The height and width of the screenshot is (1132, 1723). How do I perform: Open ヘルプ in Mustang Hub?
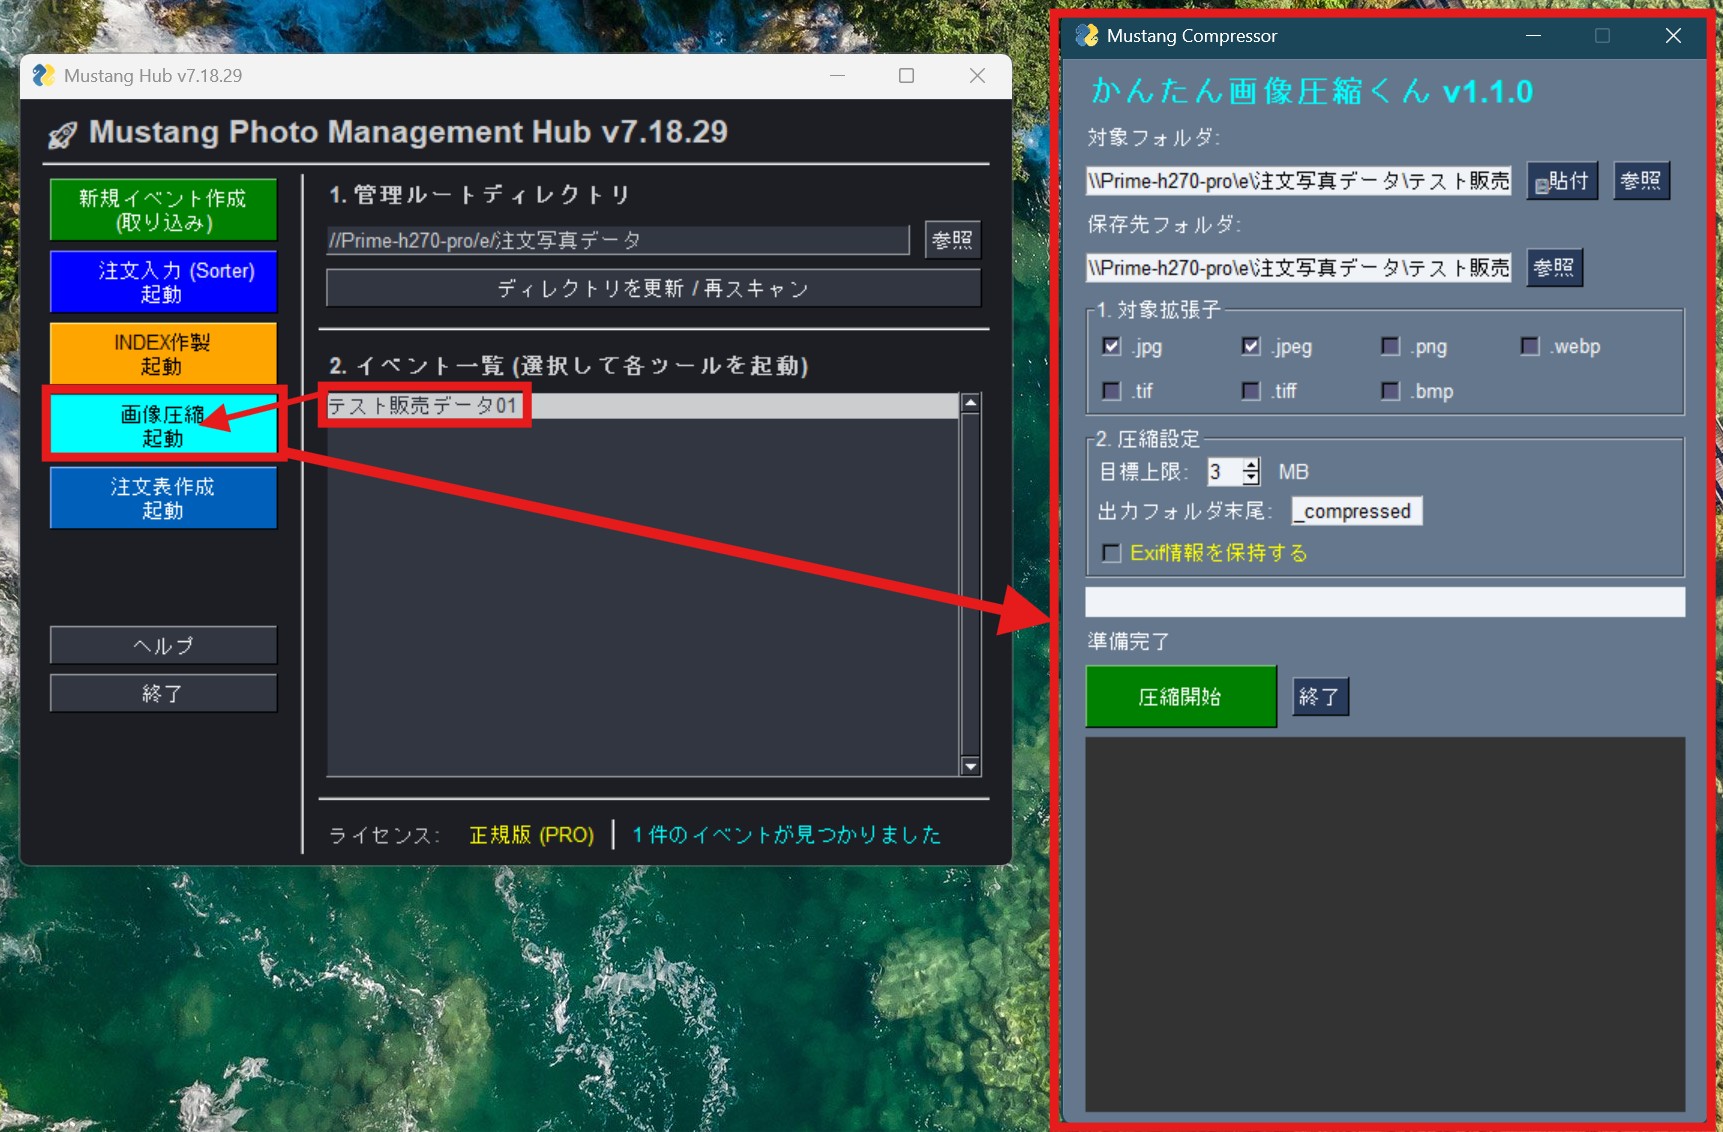tap(164, 645)
